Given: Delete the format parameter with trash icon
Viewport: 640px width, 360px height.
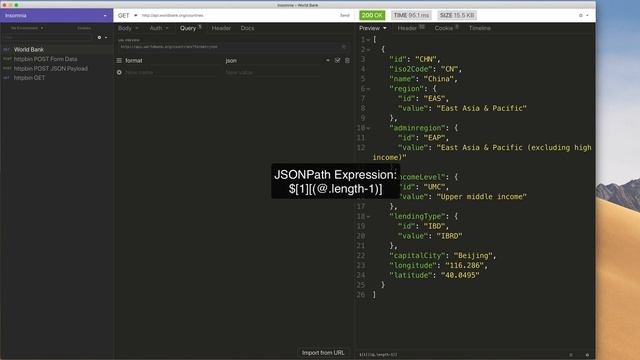Looking at the screenshot, I should (x=347, y=60).
